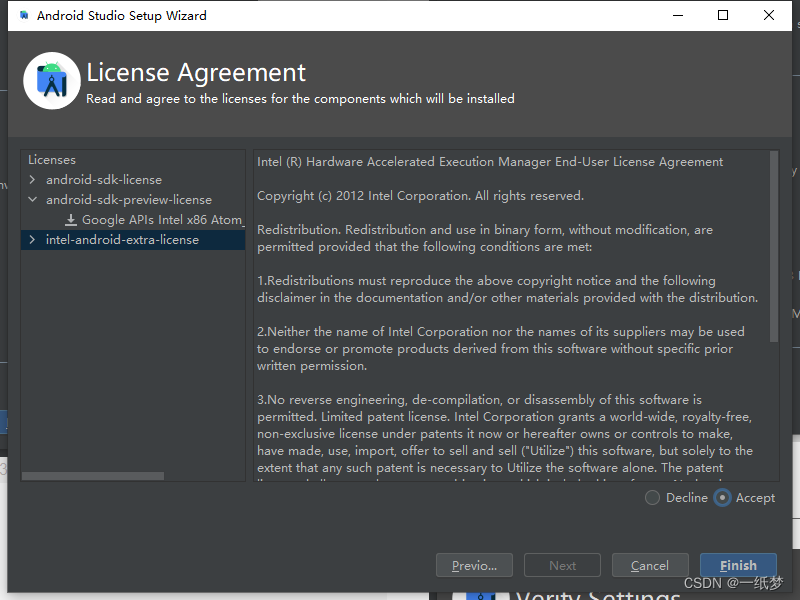The width and height of the screenshot is (800, 600).
Task: Select the Accept radio button
Action: point(722,497)
